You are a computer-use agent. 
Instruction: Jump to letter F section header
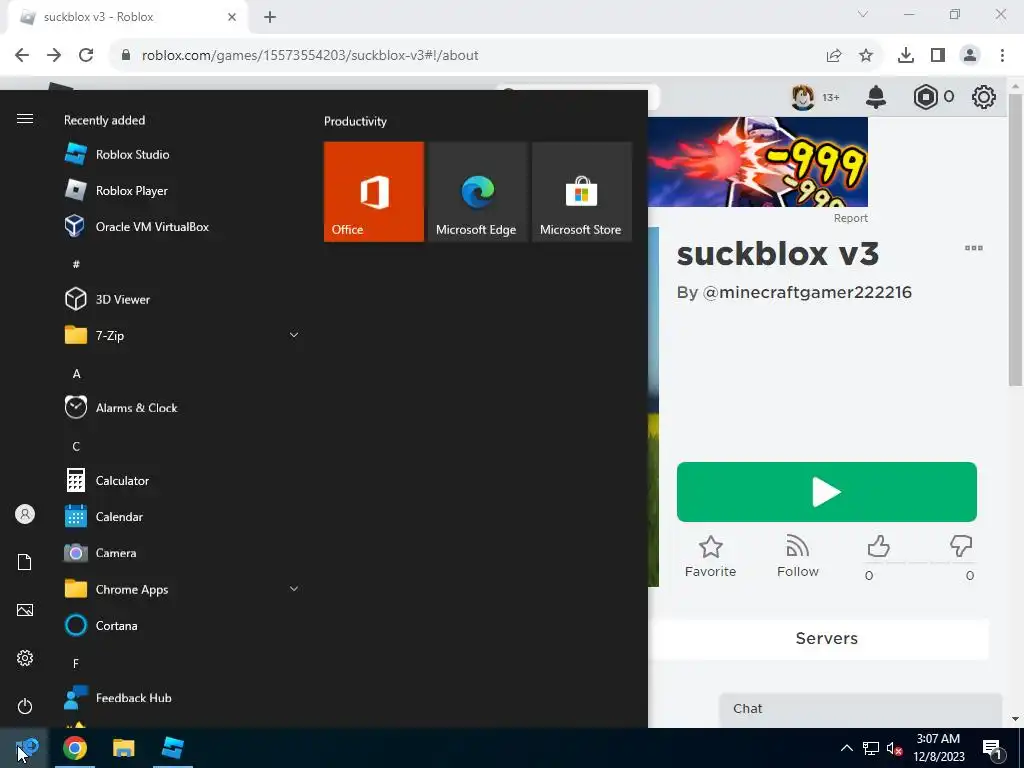click(x=76, y=664)
